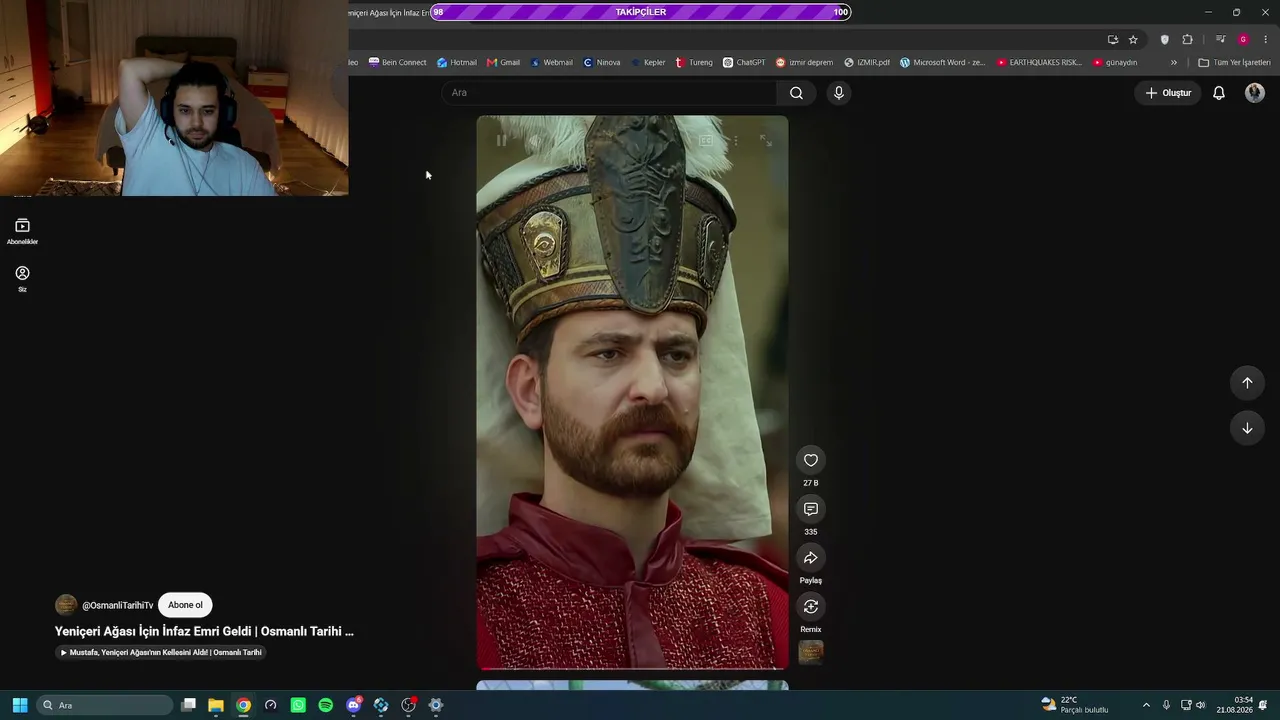Go to the previous Short with up arrow

(x=1247, y=382)
